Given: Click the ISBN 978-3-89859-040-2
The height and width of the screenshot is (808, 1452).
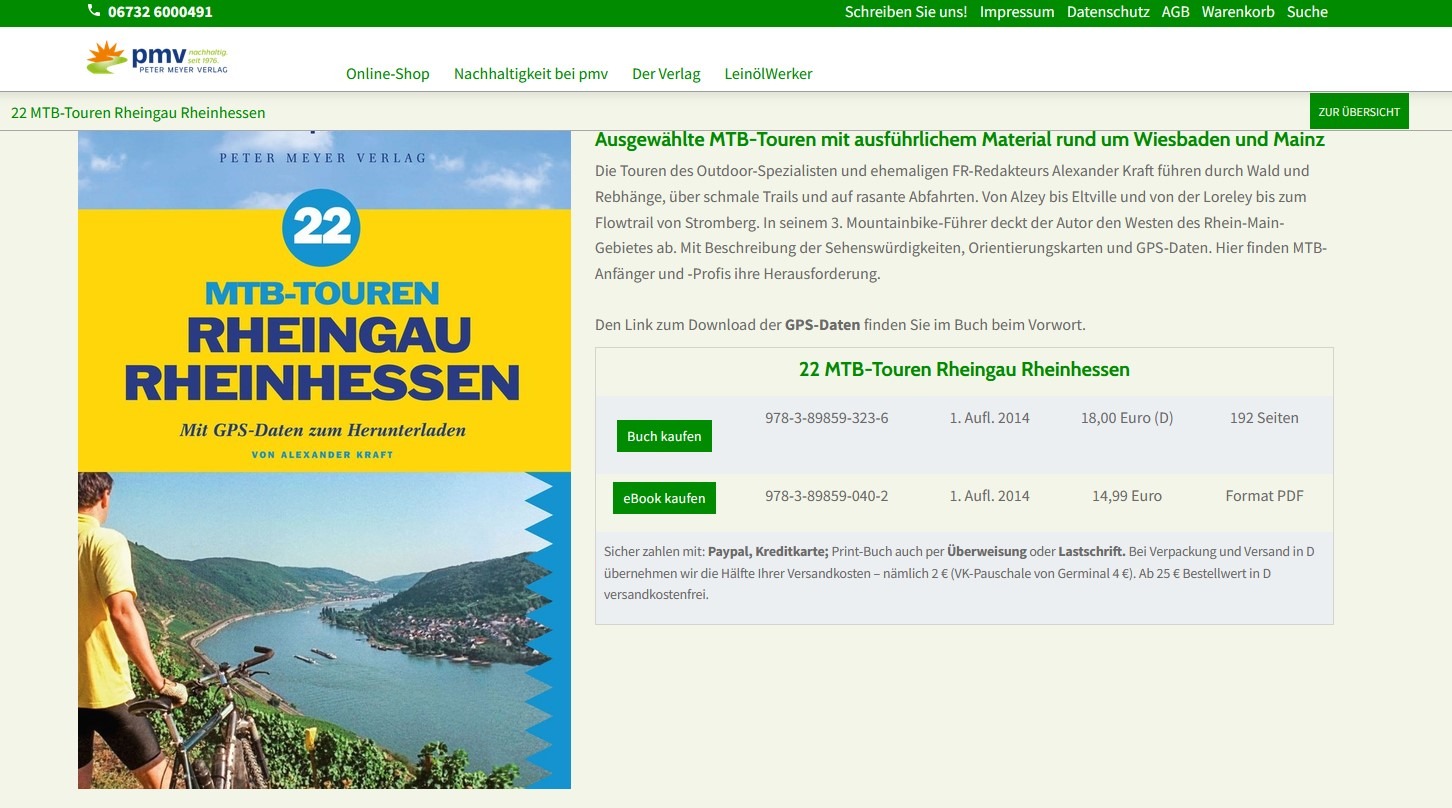Looking at the screenshot, I should pyautogui.click(x=827, y=496).
